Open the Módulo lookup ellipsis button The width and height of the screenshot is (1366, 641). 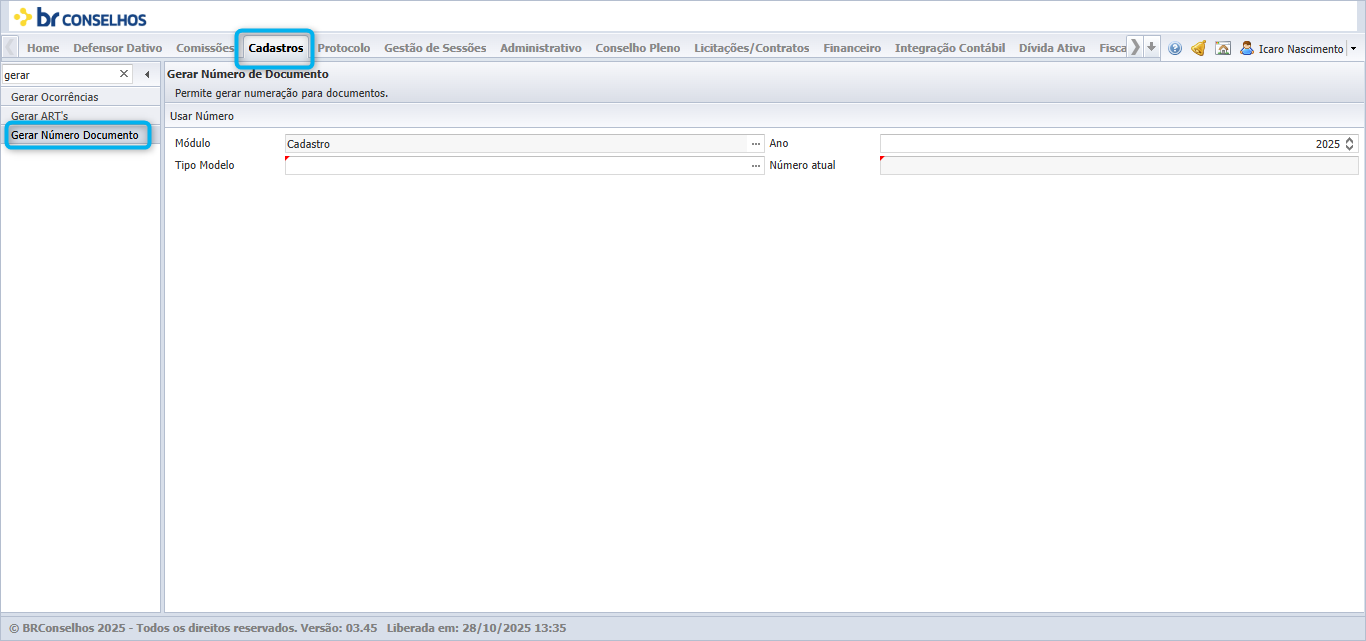point(757,144)
